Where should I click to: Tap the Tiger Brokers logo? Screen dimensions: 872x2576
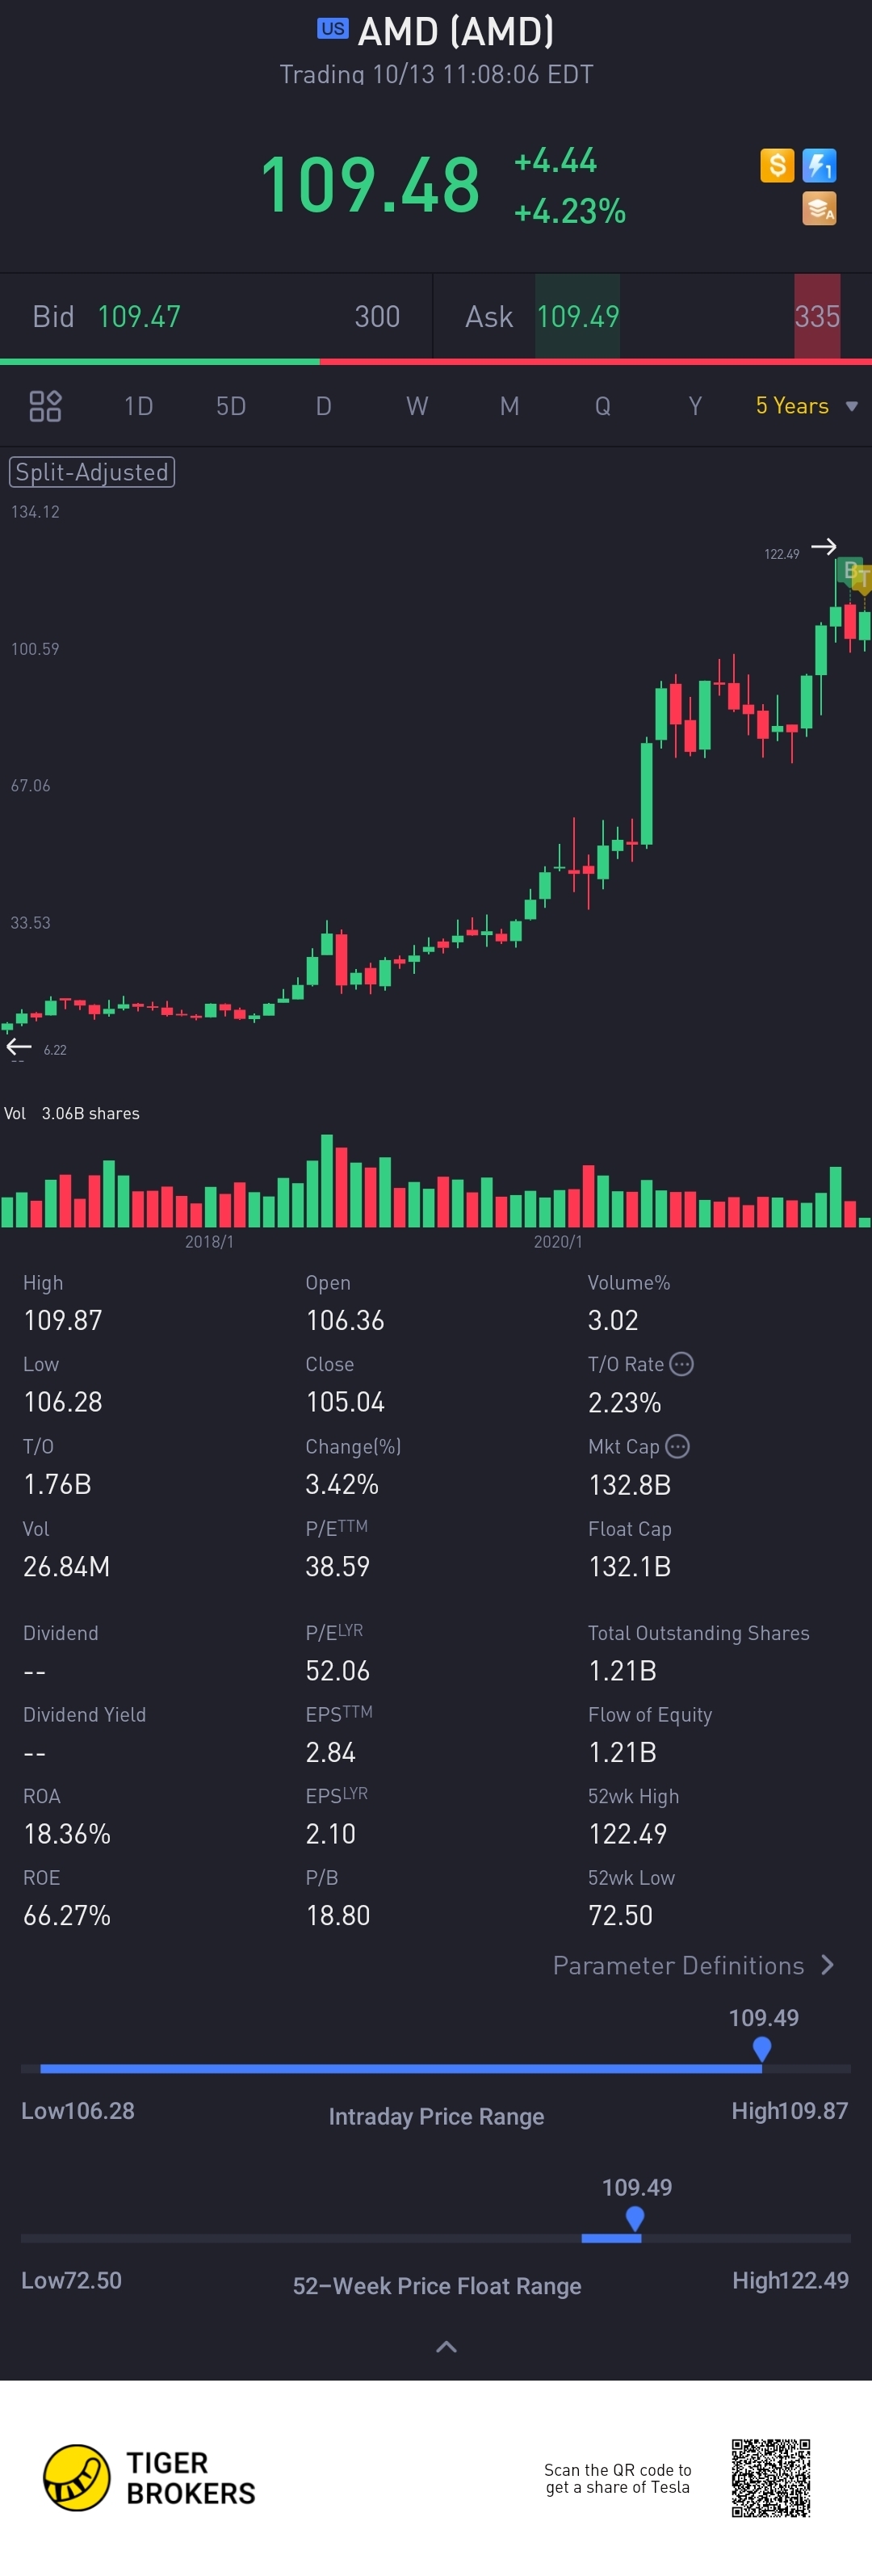[x=77, y=2477]
